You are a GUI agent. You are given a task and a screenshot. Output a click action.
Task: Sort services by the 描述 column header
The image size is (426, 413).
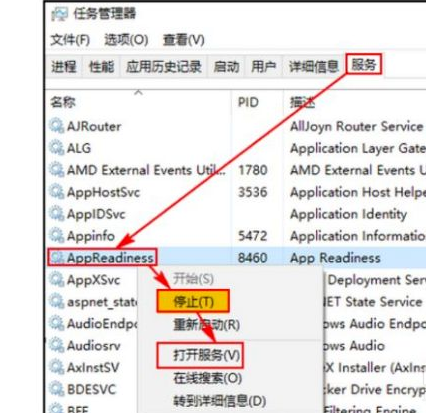pos(302,102)
